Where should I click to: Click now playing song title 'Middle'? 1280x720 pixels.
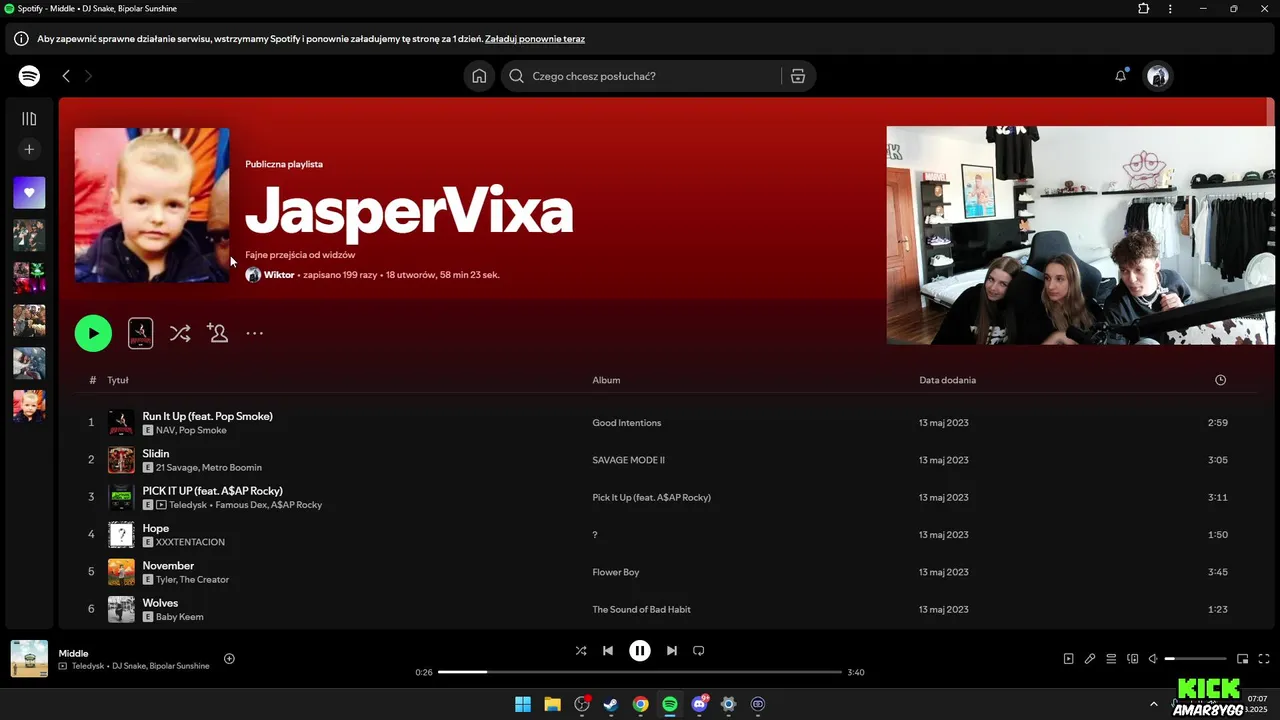click(x=73, y=653)
